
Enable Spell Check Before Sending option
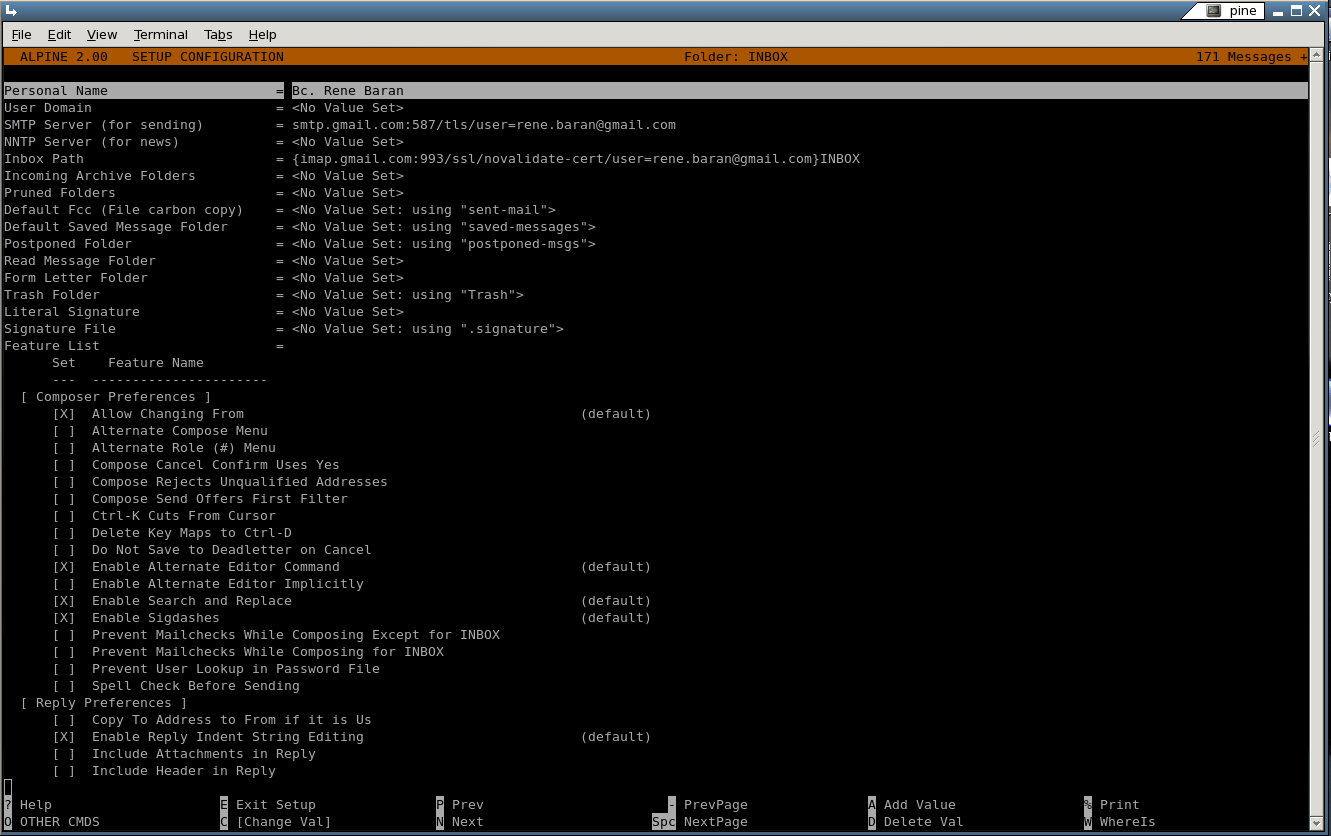click(64, 686)
